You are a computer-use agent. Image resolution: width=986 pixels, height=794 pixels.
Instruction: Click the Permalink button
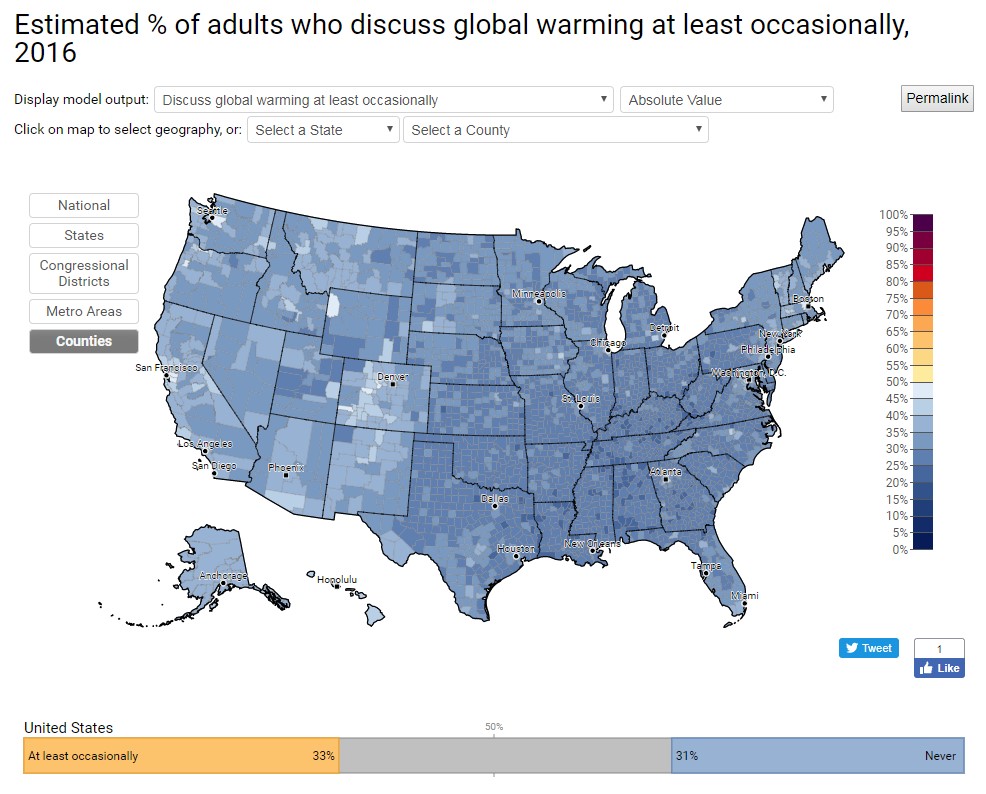936,98
